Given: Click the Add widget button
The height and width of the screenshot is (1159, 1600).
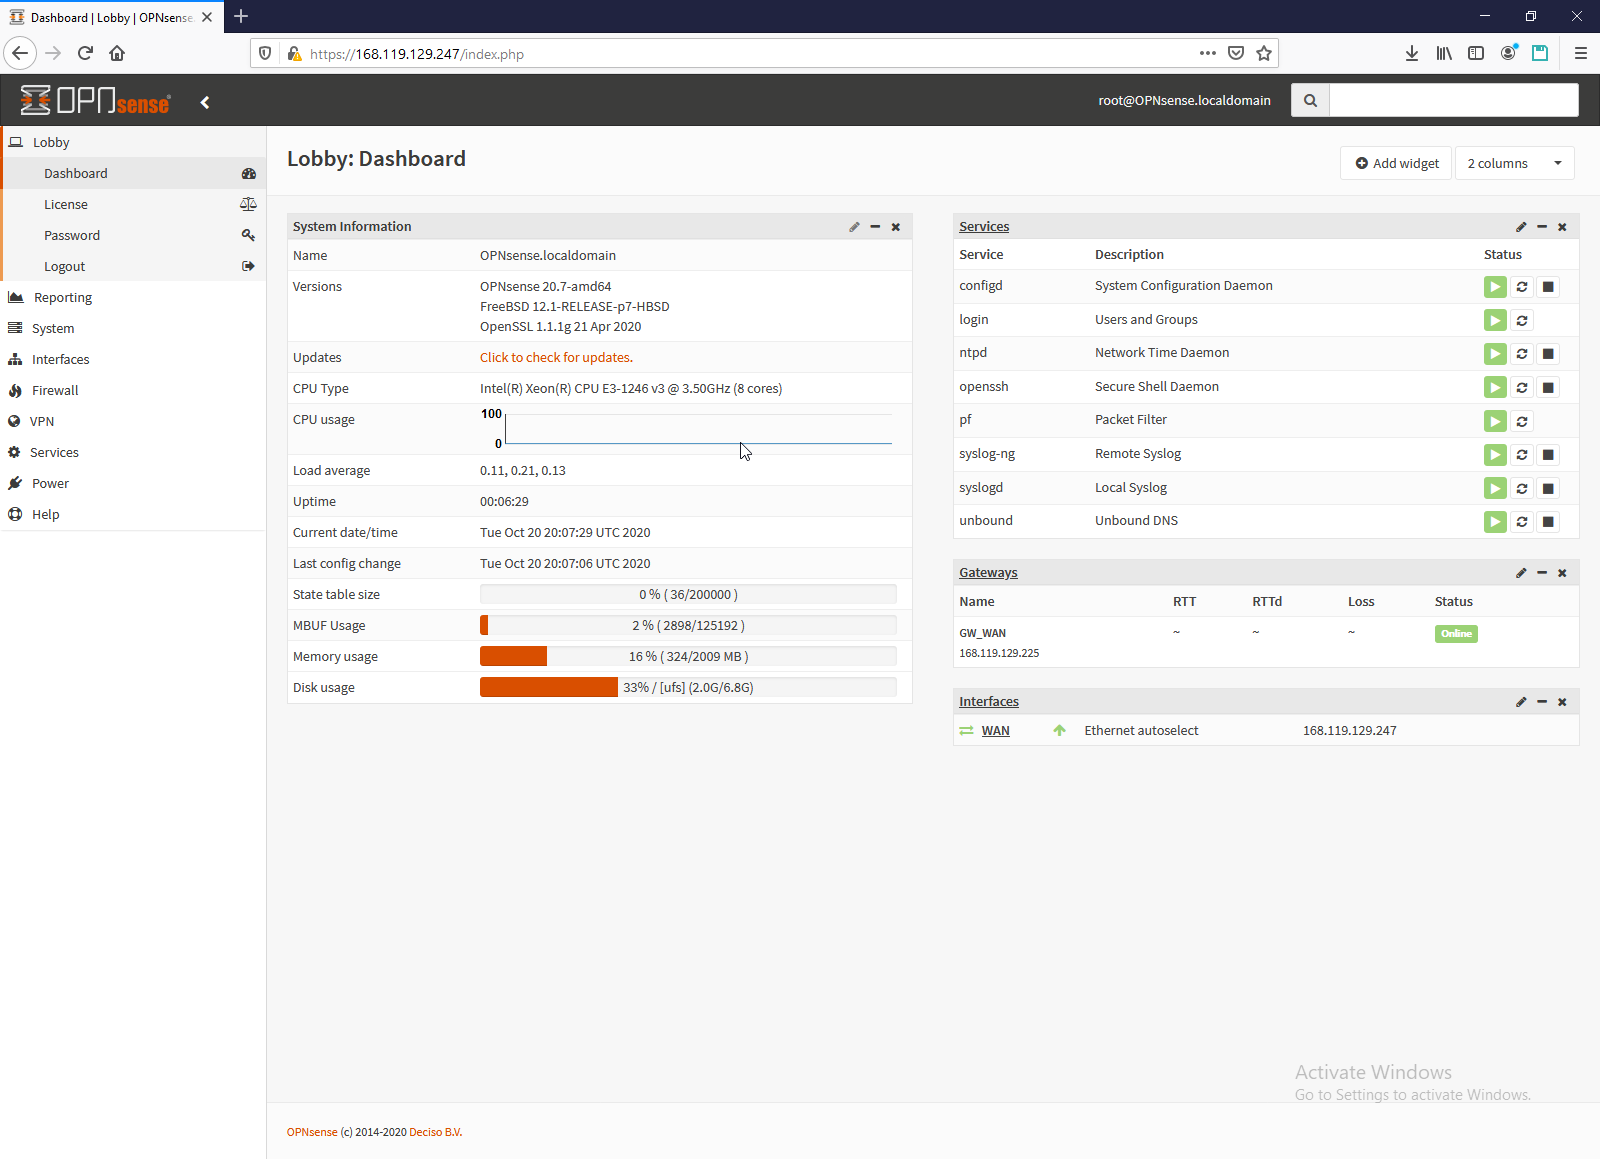Looking at the screenshot, I should pyautogui.click(x=1397, y=163).
